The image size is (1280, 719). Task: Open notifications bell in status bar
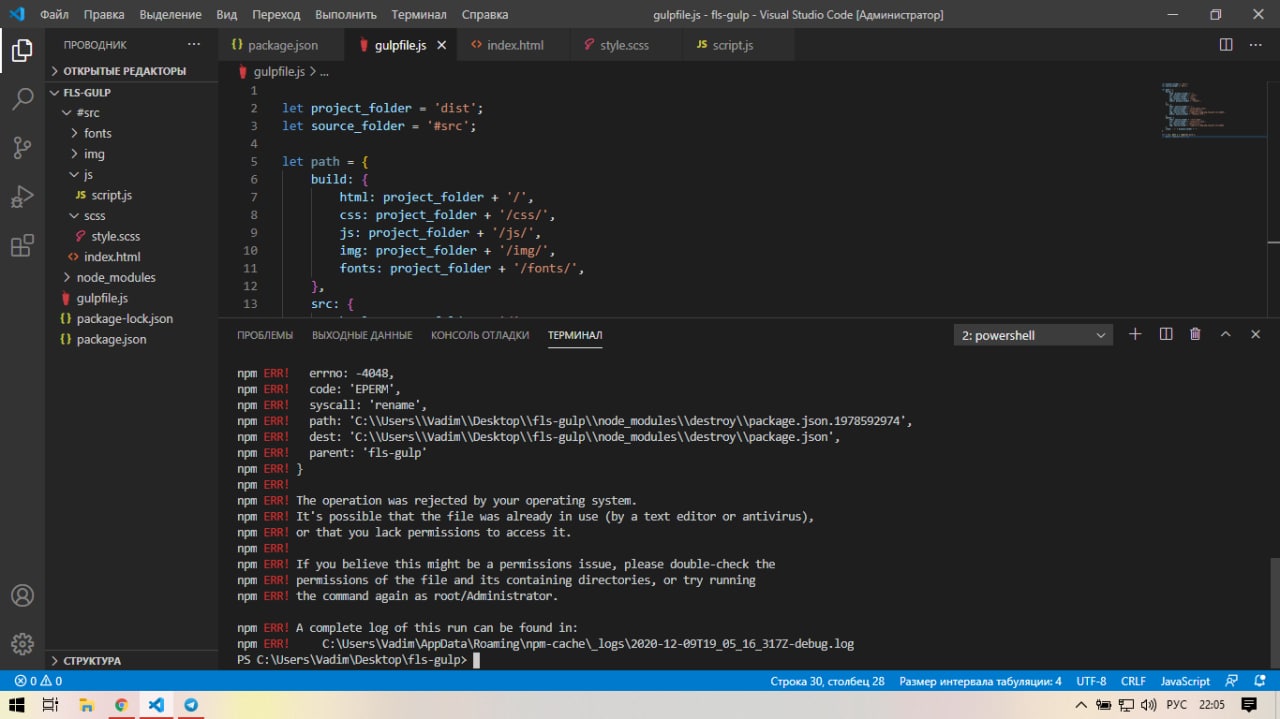pyautogui.click(x=1258, y=681)
